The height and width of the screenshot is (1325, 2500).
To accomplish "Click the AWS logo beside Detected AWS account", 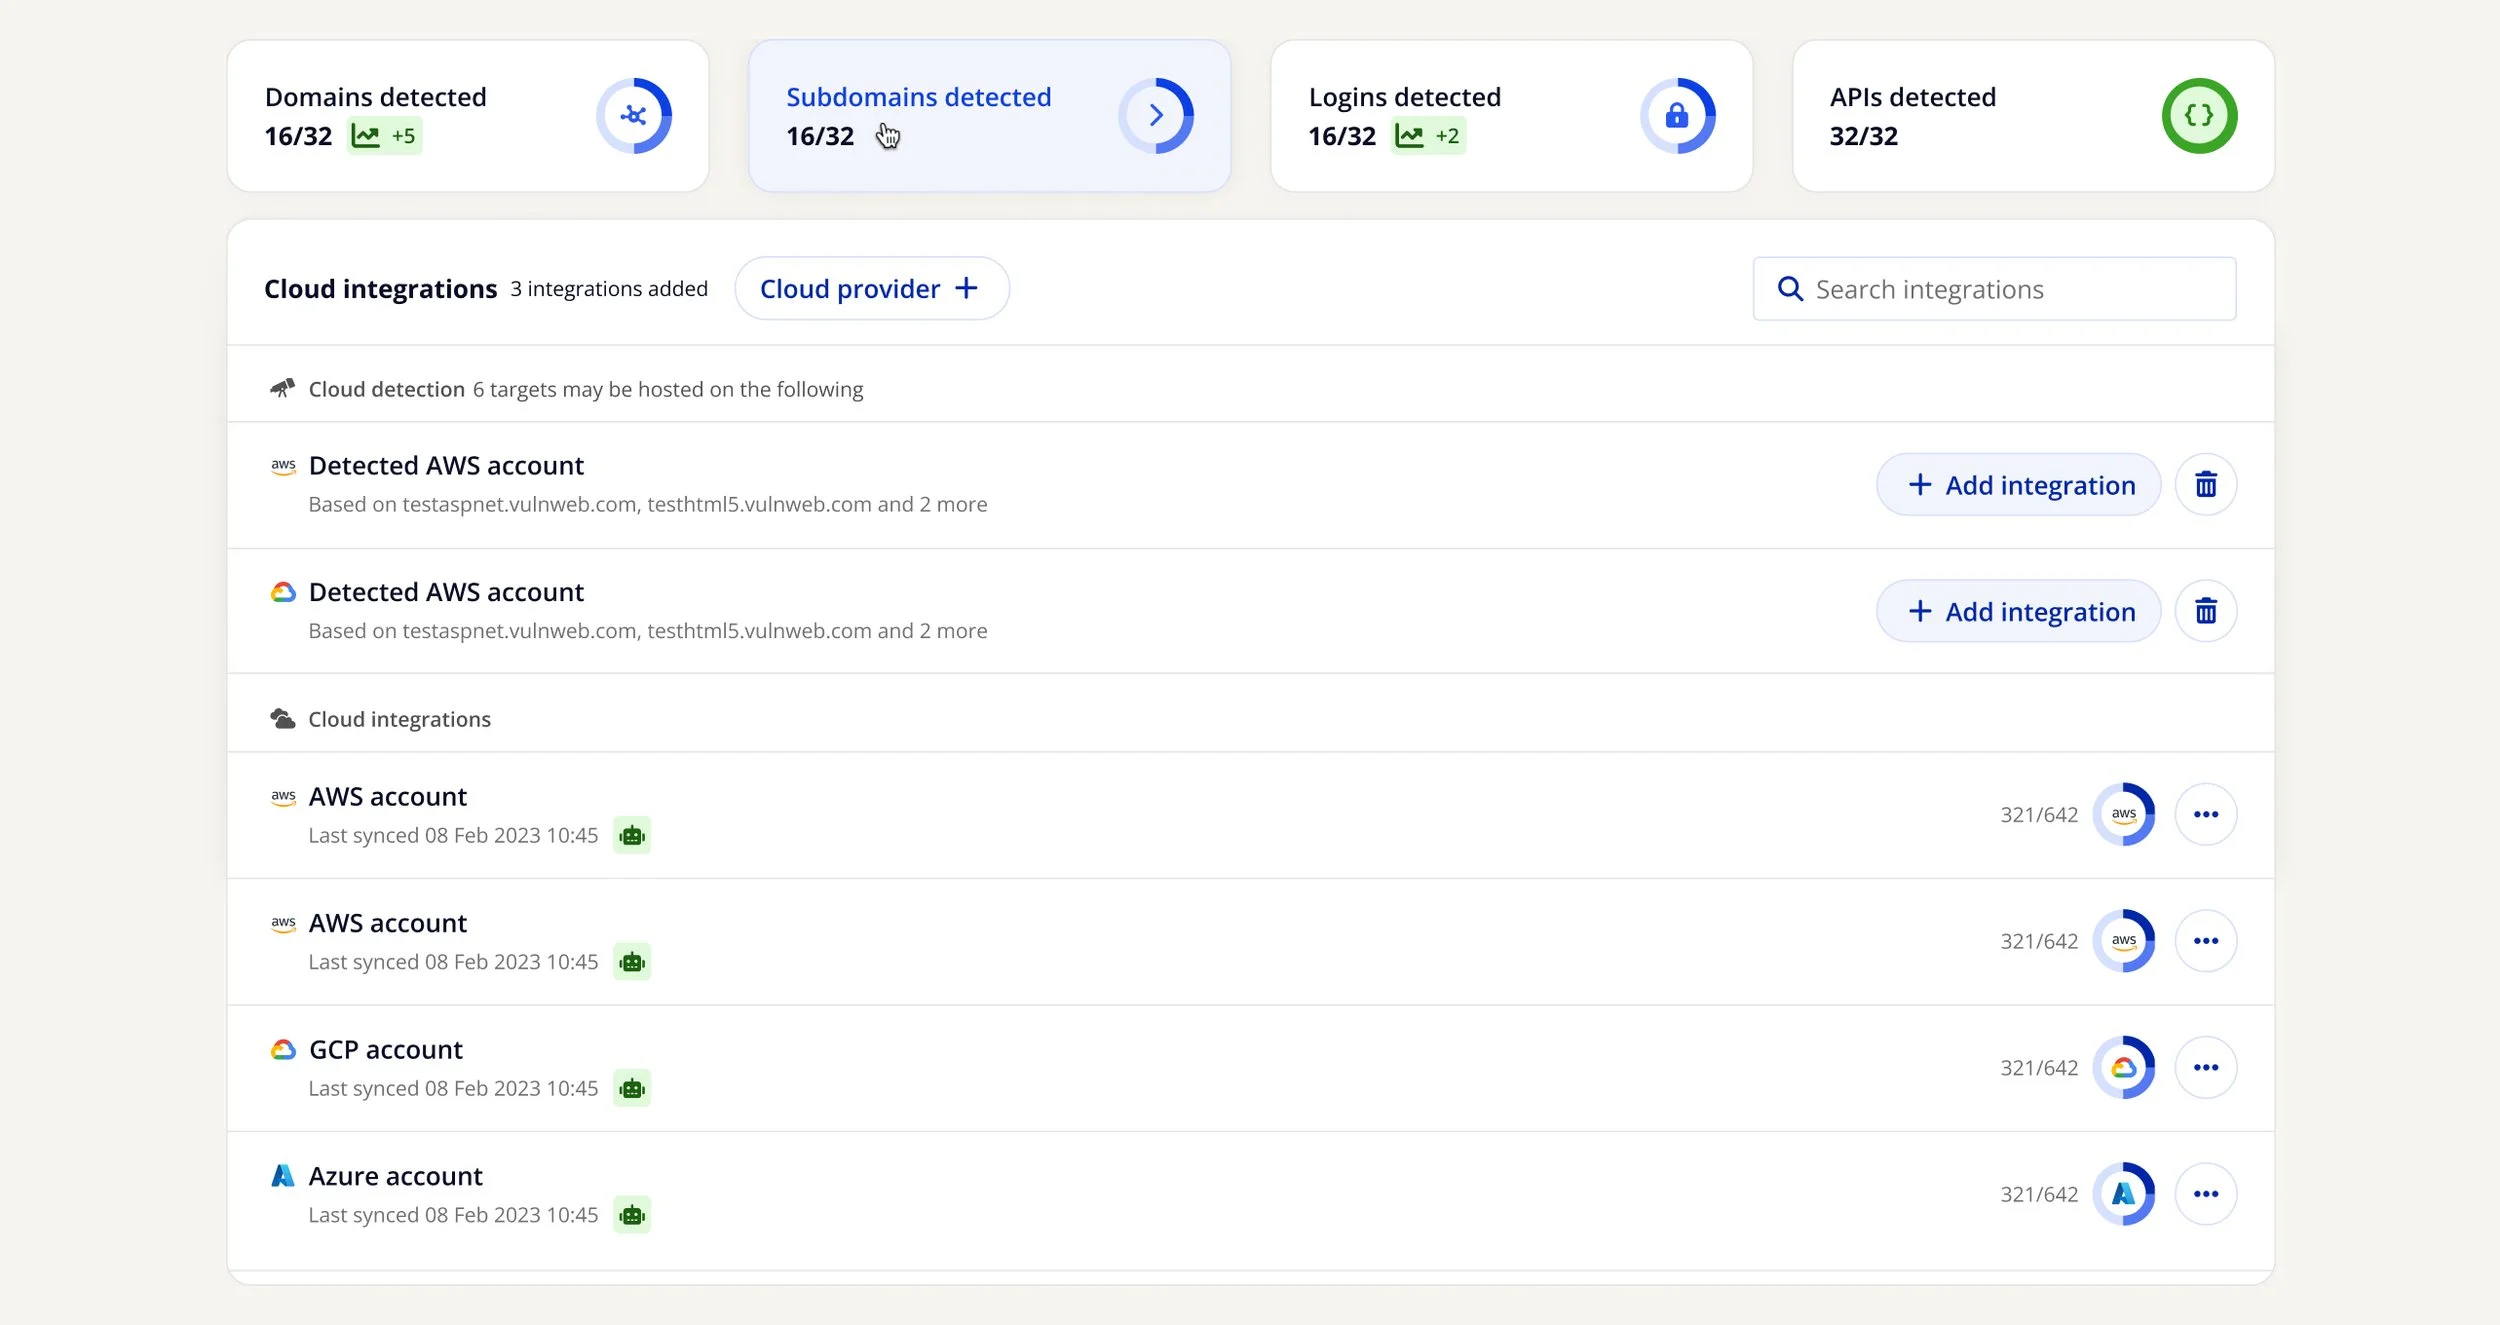I will click(284, 465).
